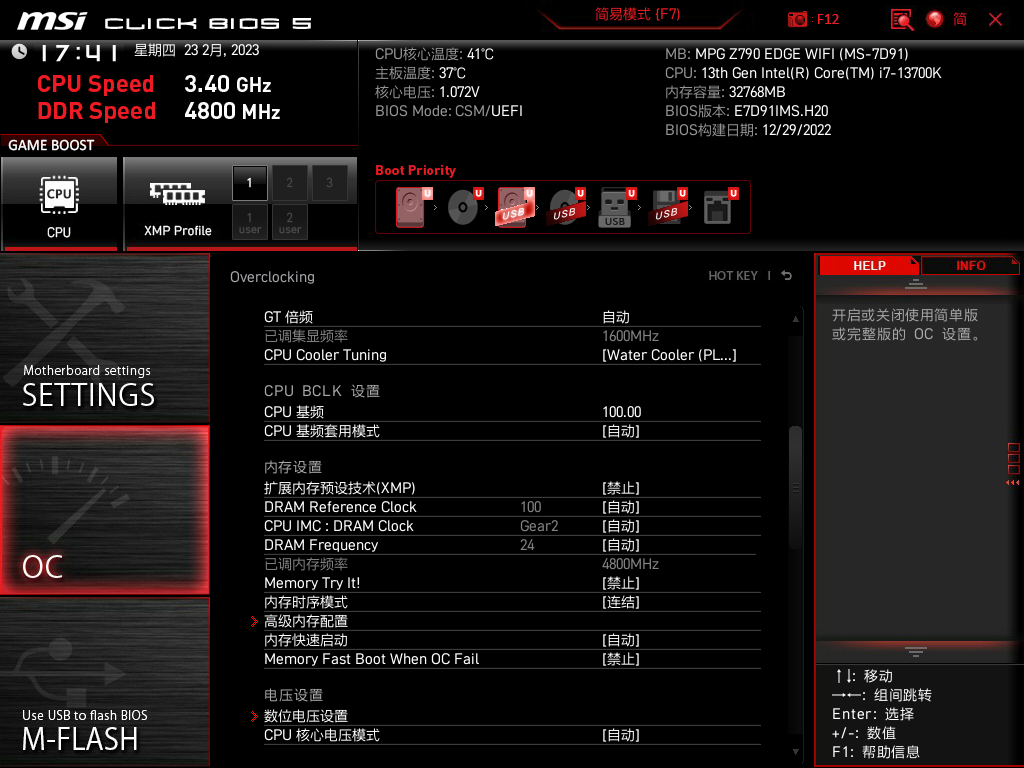Open DRAM Frequency options
Viewport: 1024px width, 768px height.
pos(512,545)
